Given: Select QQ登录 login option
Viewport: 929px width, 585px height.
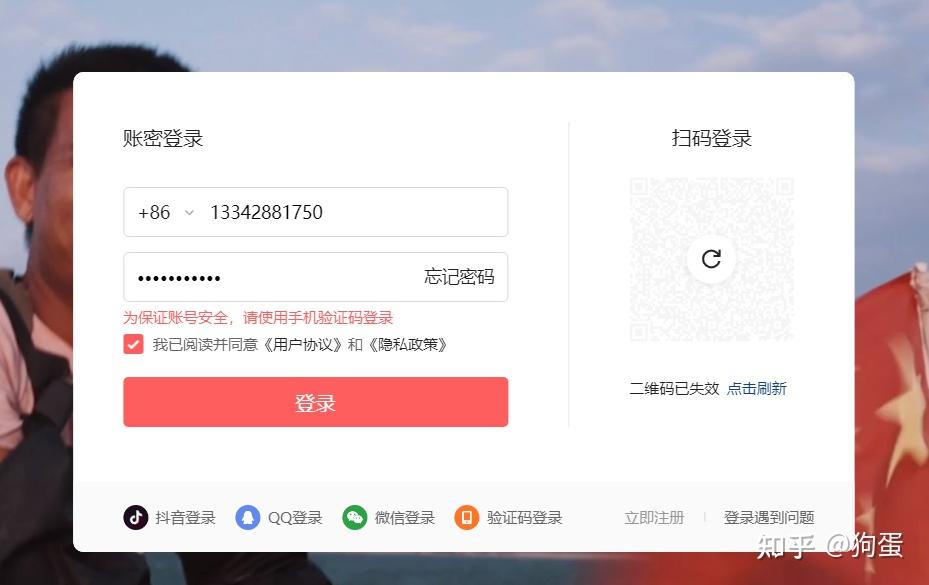Looking at the screenshot, I should pyautogui.click(x=279, y=517).
